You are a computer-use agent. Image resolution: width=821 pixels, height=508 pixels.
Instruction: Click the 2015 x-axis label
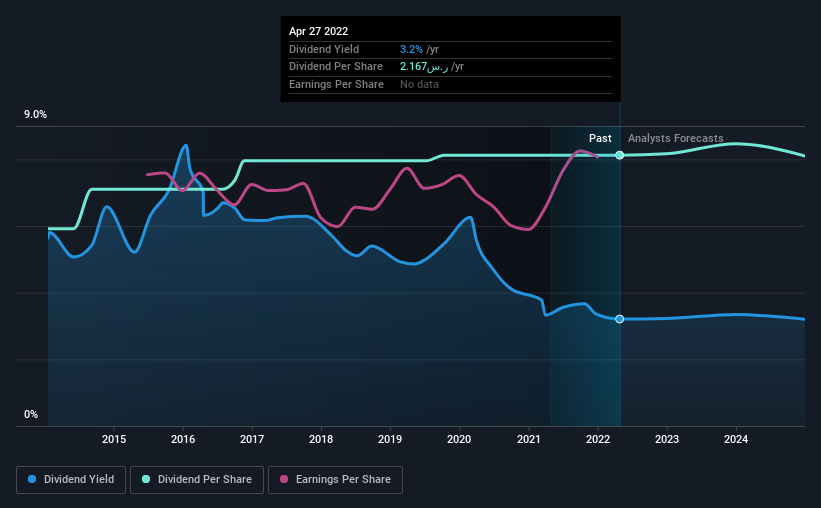[114, 439]
